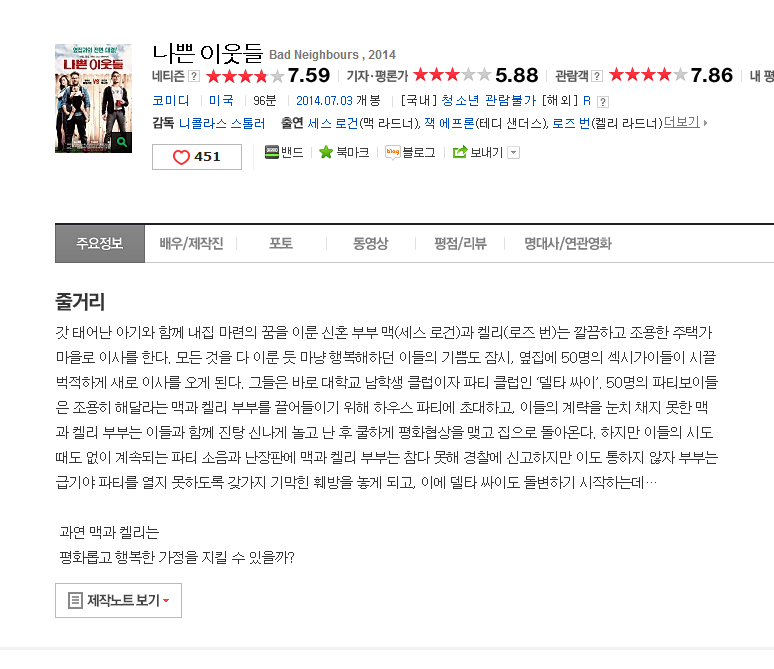Open the 나쁜 이웃들 movie poster thumbnail
Image resolution: width=774 pixels, height=669 pixels.
(x=93, y=98)
